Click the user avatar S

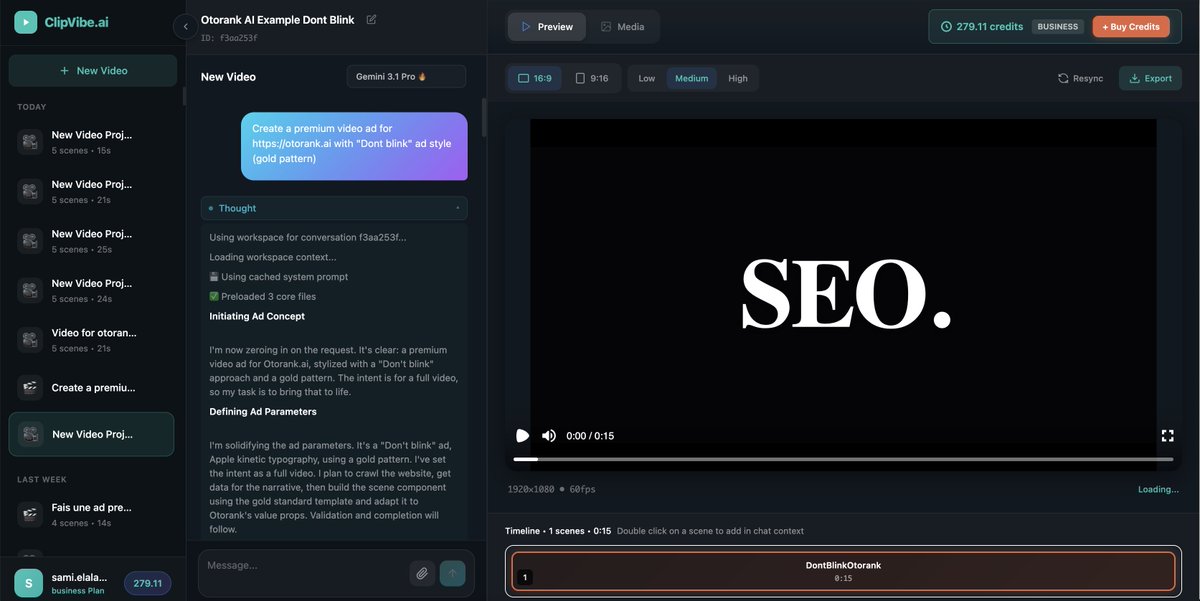tap(28, 583)
